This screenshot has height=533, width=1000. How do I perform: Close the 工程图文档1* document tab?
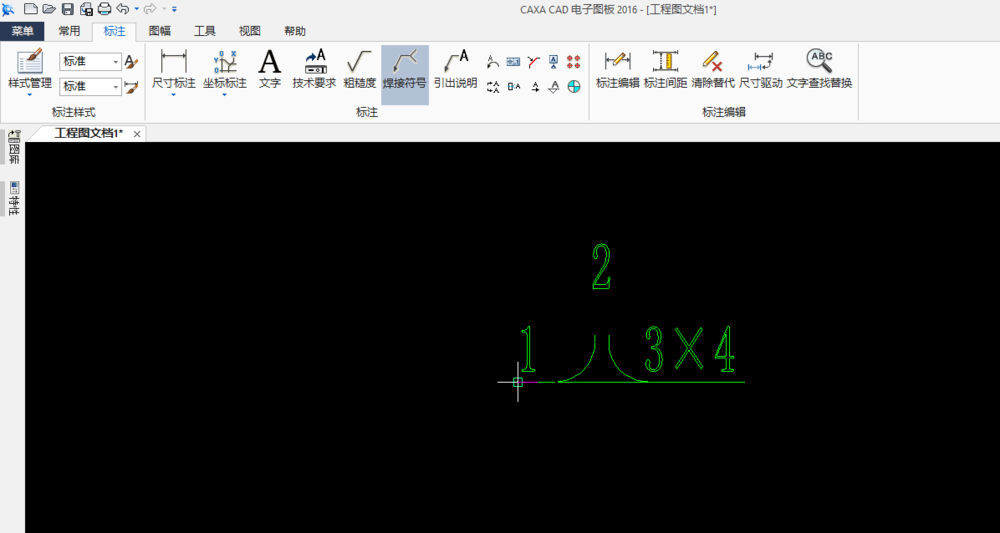[136, 134]
